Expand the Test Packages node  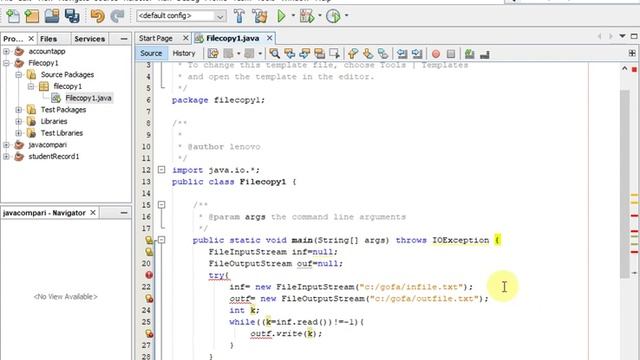(18, 110)
